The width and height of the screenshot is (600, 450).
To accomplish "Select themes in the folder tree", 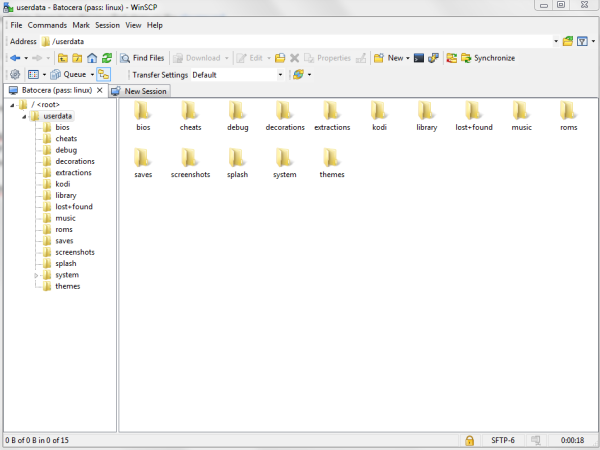I will (67, 286).
